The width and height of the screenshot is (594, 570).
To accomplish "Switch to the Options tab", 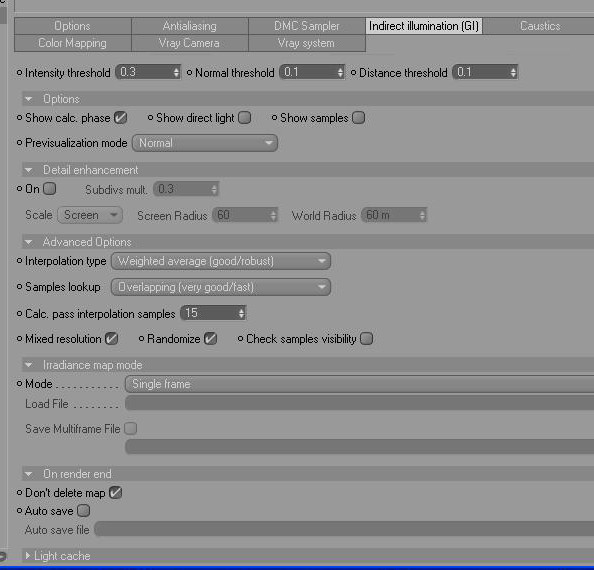I will click(73, 26).
